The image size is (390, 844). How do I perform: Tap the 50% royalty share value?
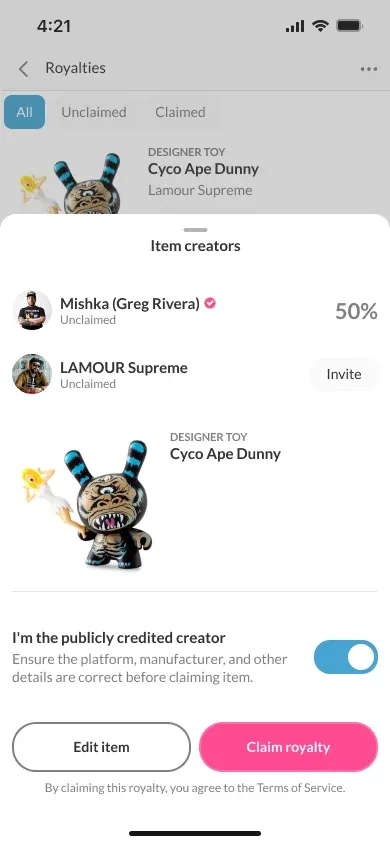[356, 311]
